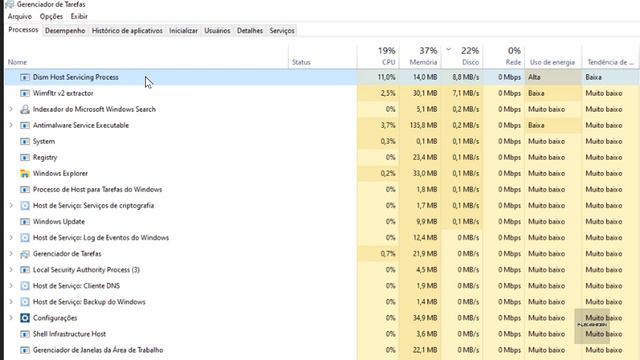Open the Histórico de aplicativos tab
Image resolution: width=640 pixels, height=360 pixels.
pyautogui.click(x=127, y=31)
